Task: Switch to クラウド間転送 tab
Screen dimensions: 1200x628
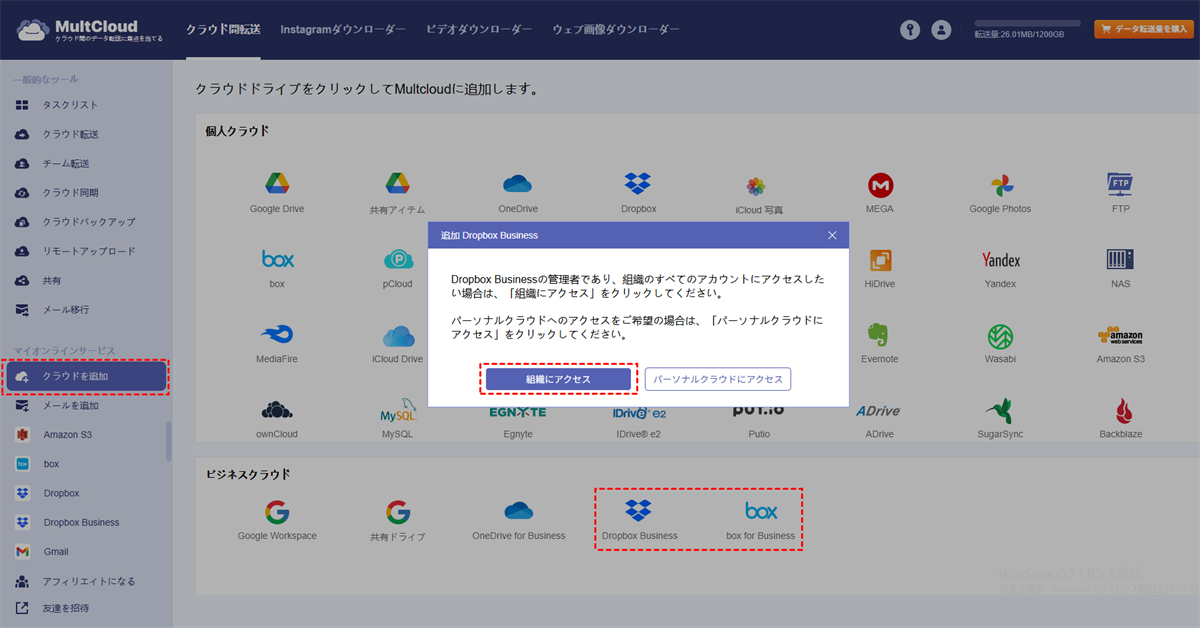Action: point(223,30)
